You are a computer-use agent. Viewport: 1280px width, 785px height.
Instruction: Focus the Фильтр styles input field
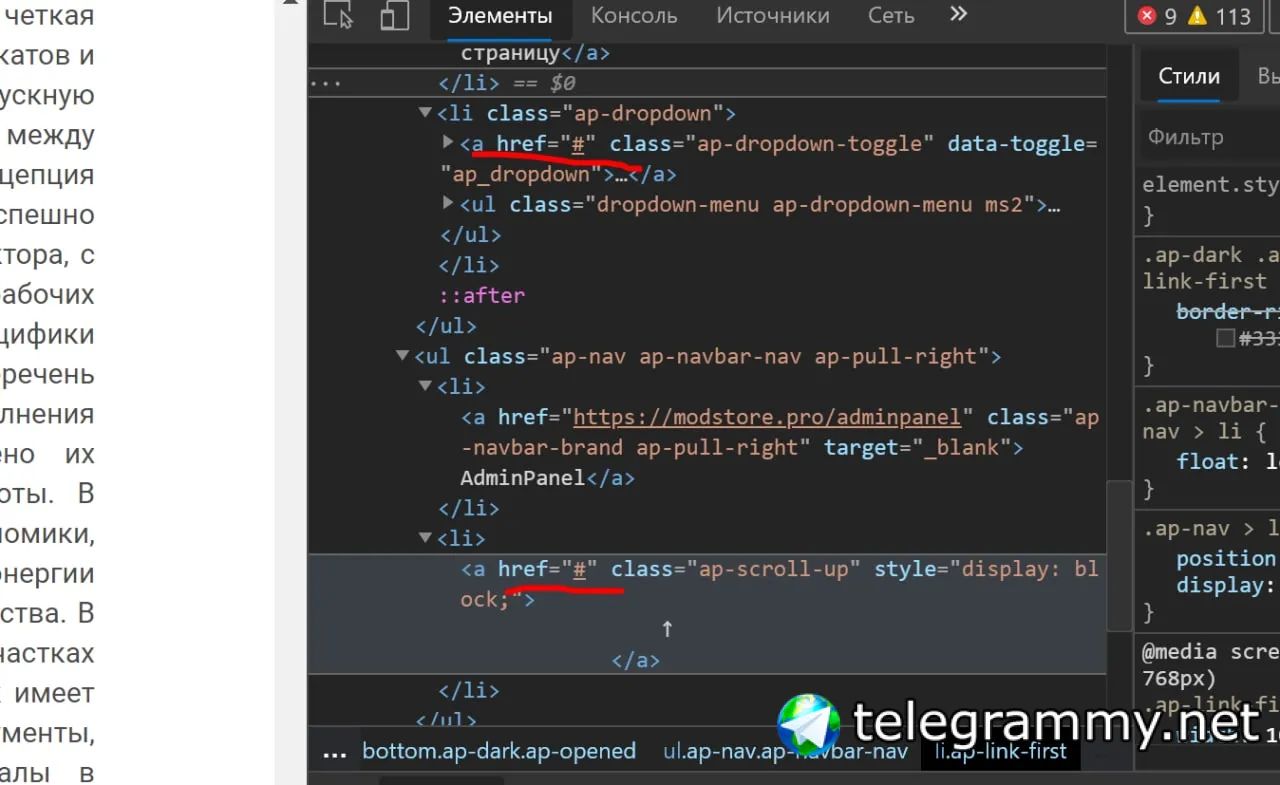1210,137
